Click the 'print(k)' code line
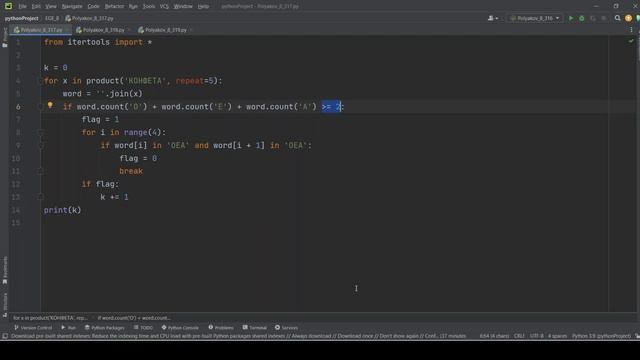 coord(62,210)
